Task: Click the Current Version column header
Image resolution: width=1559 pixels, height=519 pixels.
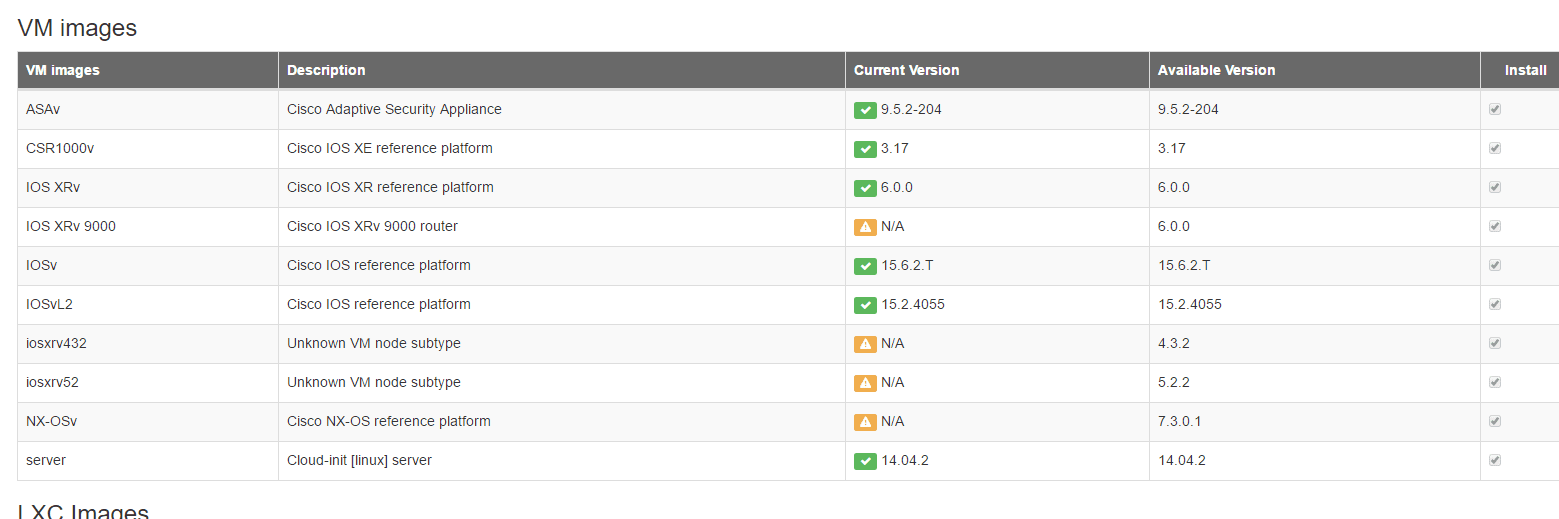Action: [906, 70]
